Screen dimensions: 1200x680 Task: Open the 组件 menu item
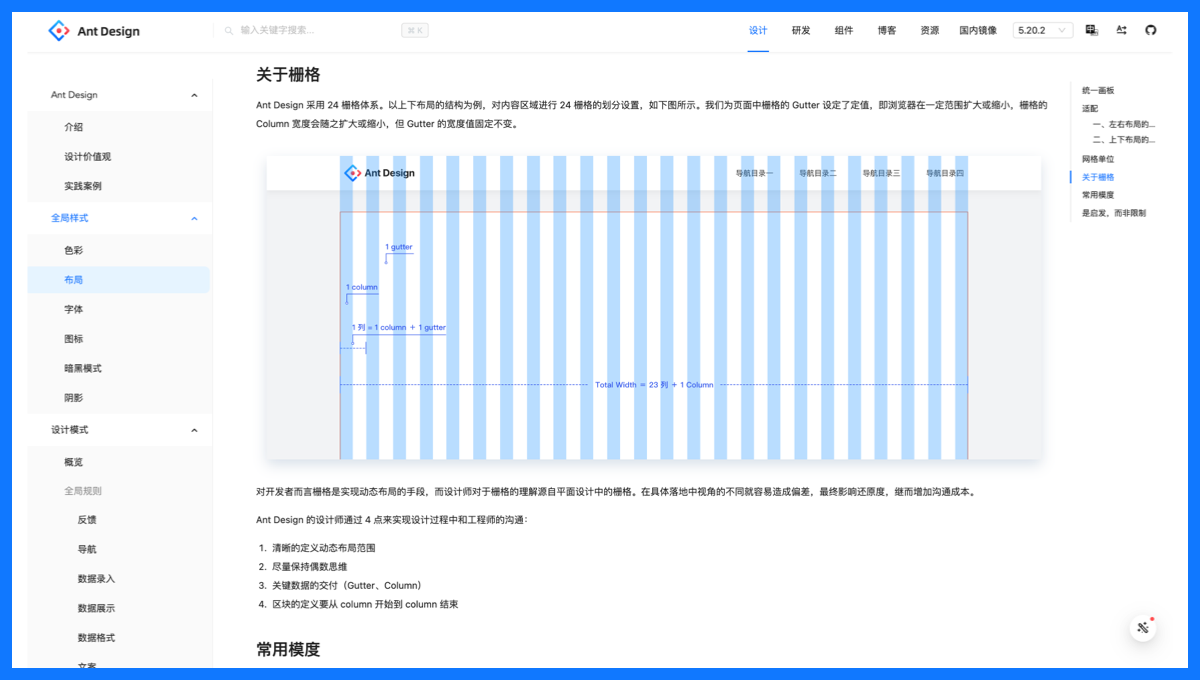click(844, 30)
